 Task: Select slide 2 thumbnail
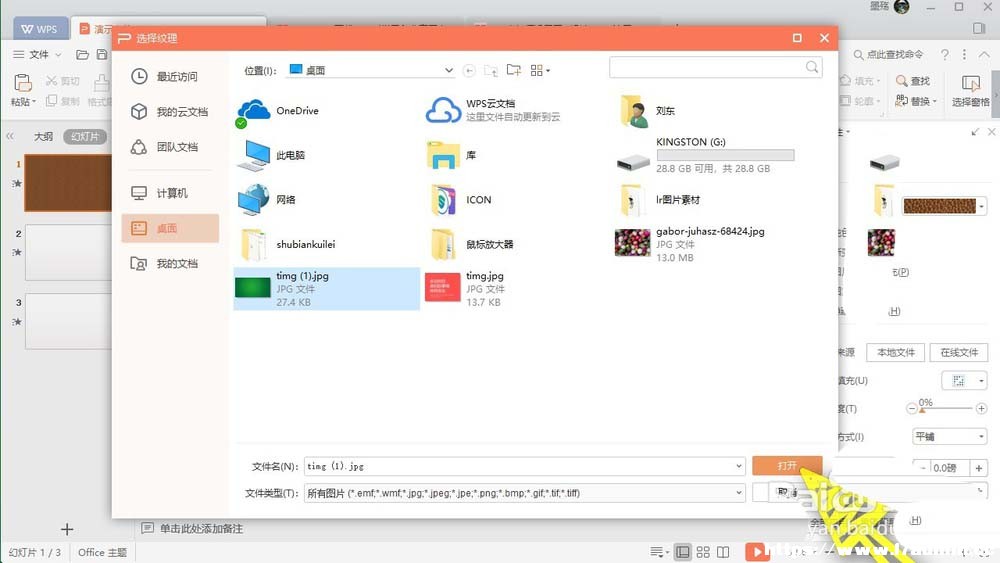(x=68, y=252)
